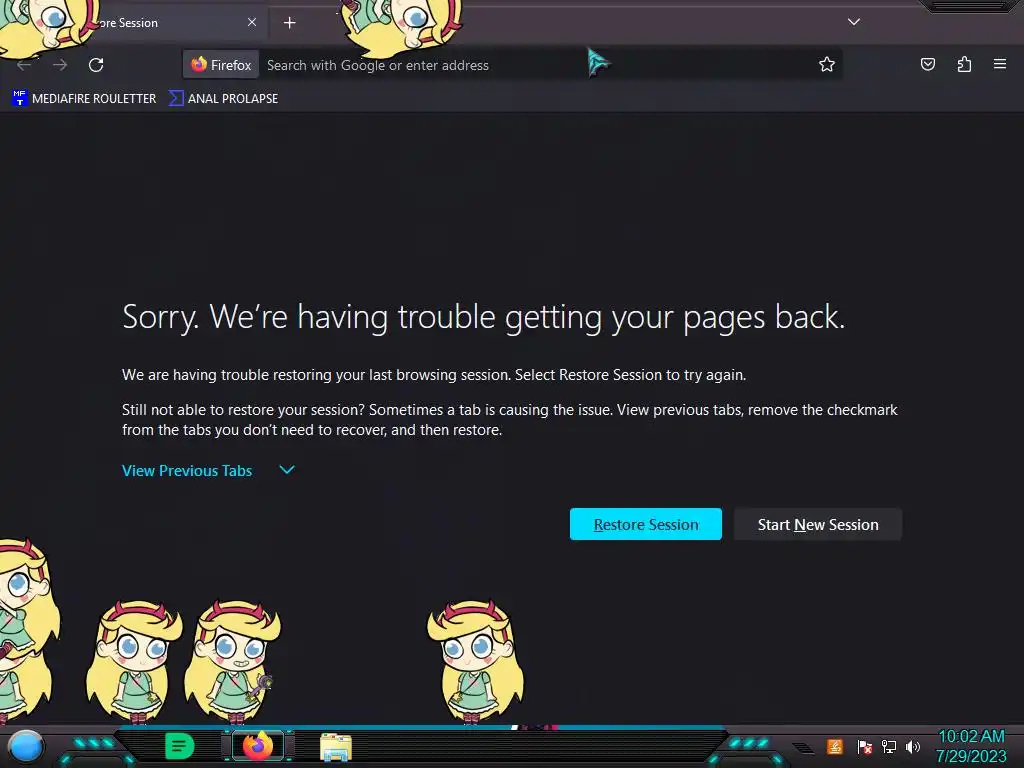Click the browser back arrow

pyautogui.click(x=24, y=65)
